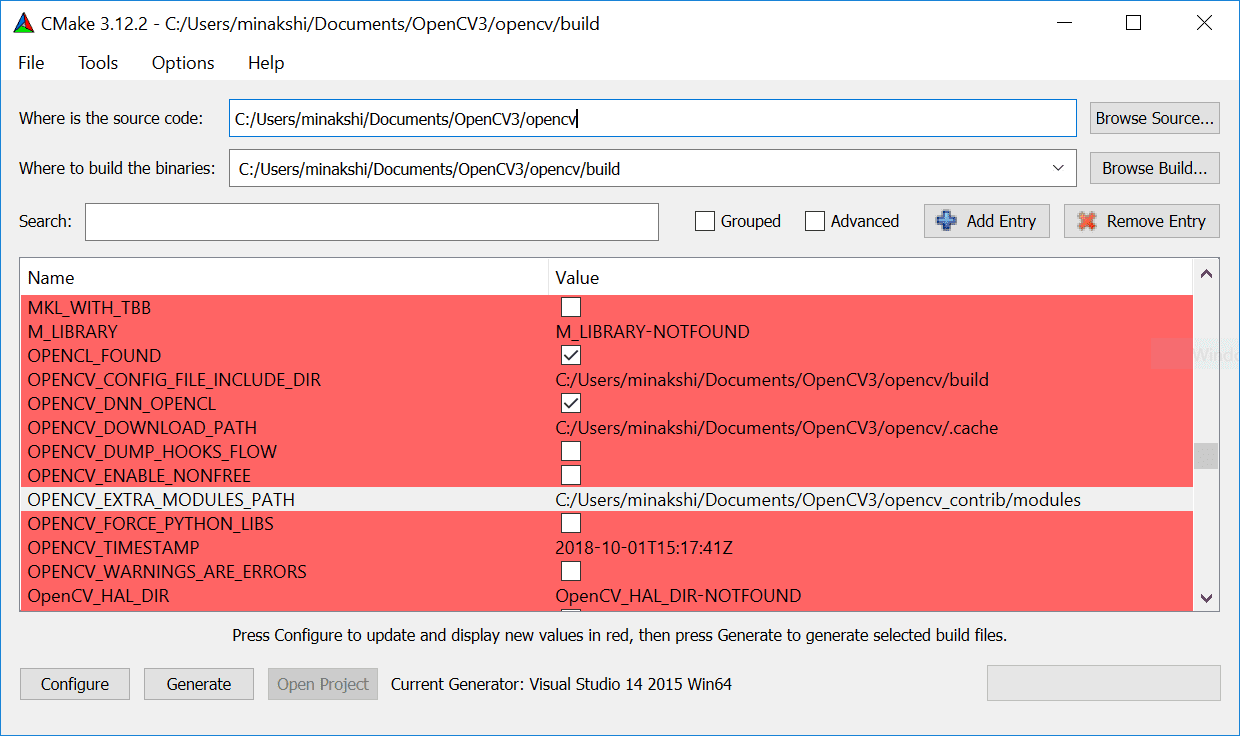The image size is (1240, 736).
Task: Click the vertical scrollbar thumb of cache list
Action: [x=1206, y=456]
